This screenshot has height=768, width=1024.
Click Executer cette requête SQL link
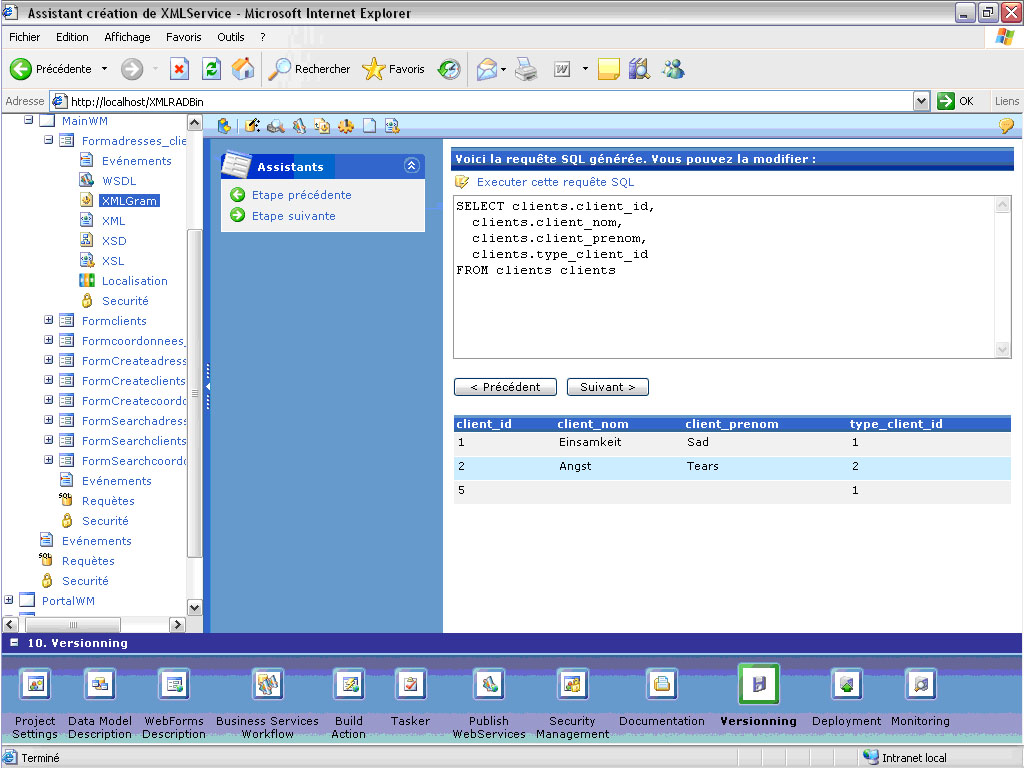tap(554, 182)
